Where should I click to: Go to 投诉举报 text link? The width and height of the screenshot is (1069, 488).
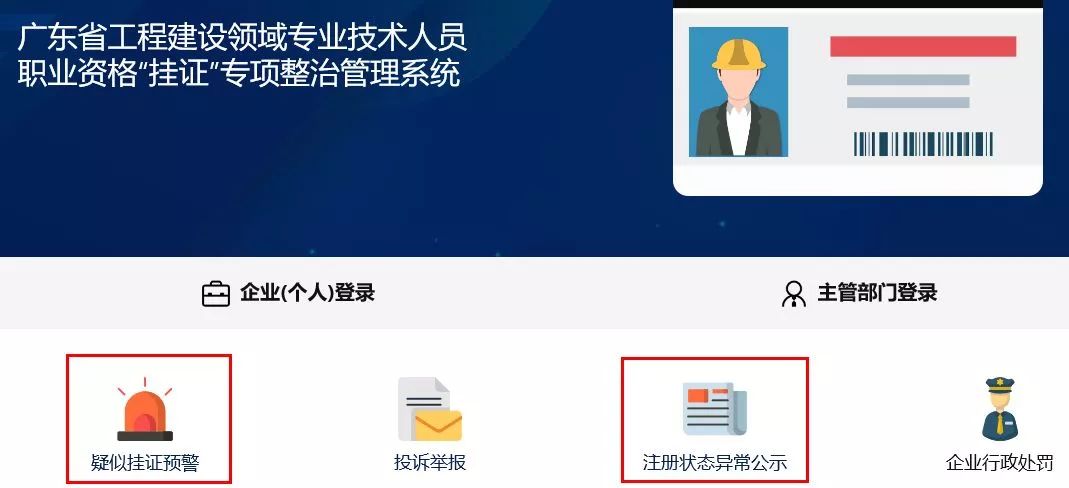tap(430, 463)
